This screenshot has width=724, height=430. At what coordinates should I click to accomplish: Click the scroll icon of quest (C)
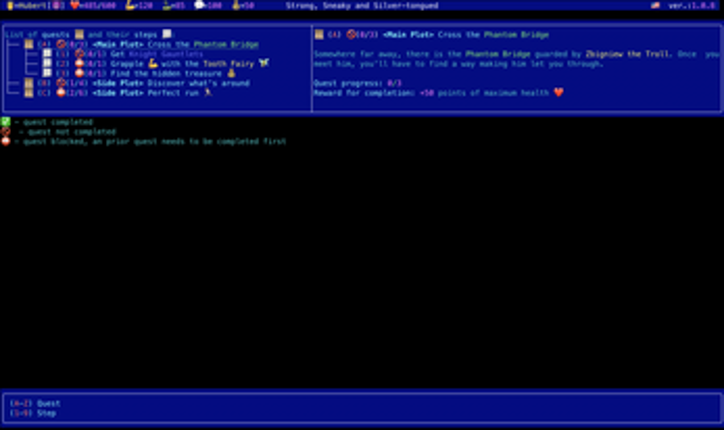point(29,93)
